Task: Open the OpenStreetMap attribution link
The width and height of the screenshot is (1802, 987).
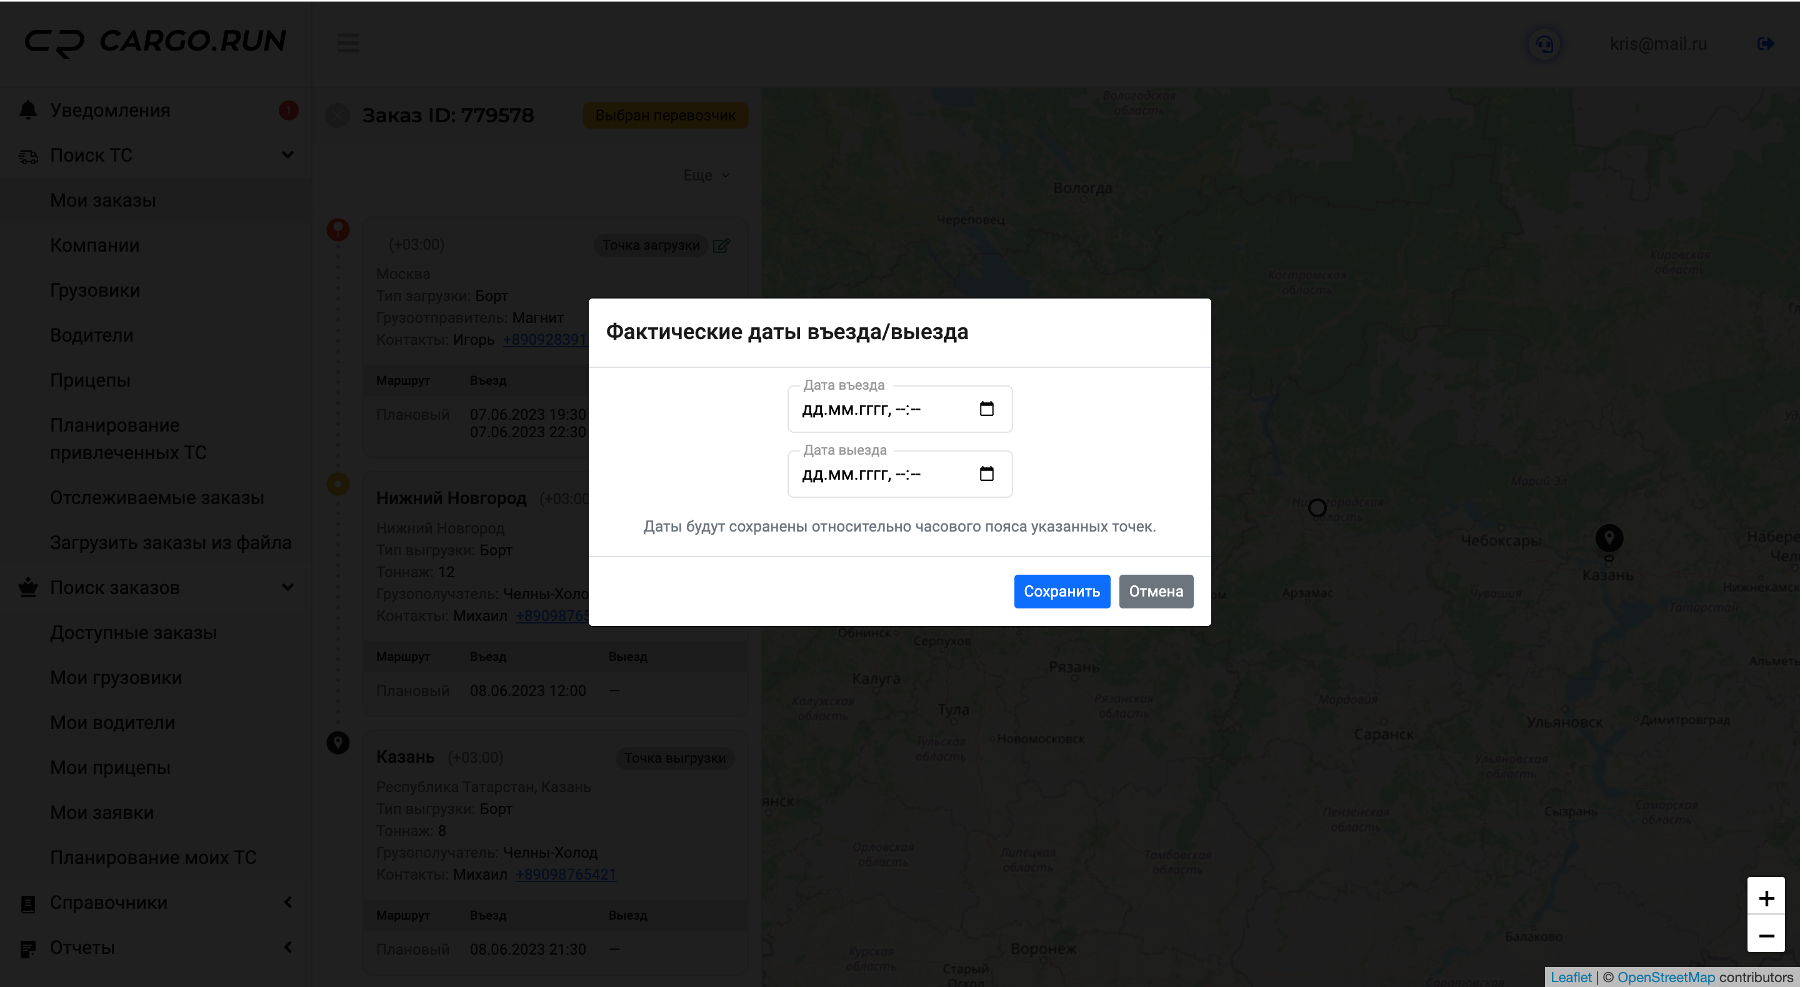Action: [x=1665, y=977]
